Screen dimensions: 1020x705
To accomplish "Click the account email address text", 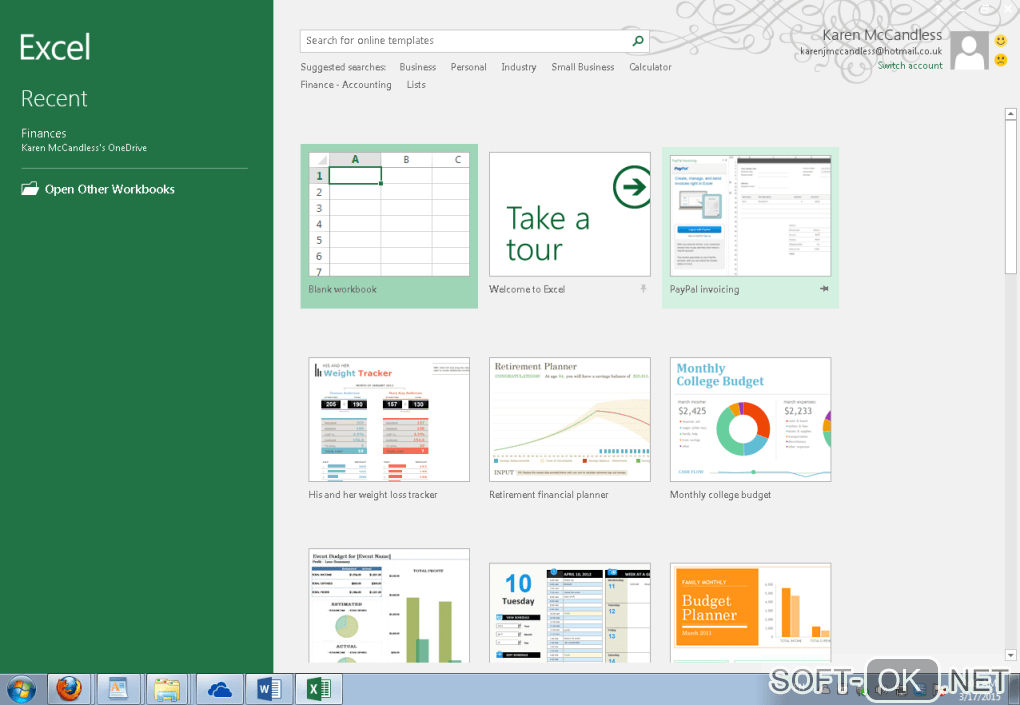I will pos(871,51).
